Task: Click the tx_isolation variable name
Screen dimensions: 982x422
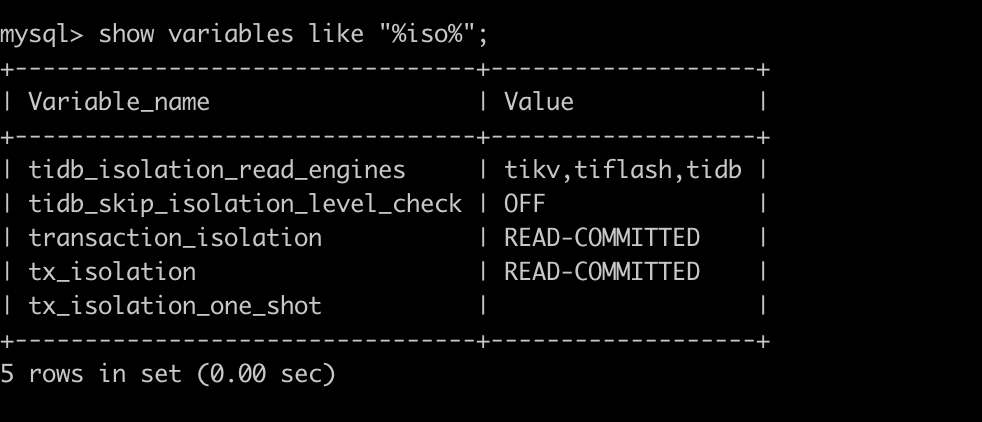Action: (x=112, y=272)
